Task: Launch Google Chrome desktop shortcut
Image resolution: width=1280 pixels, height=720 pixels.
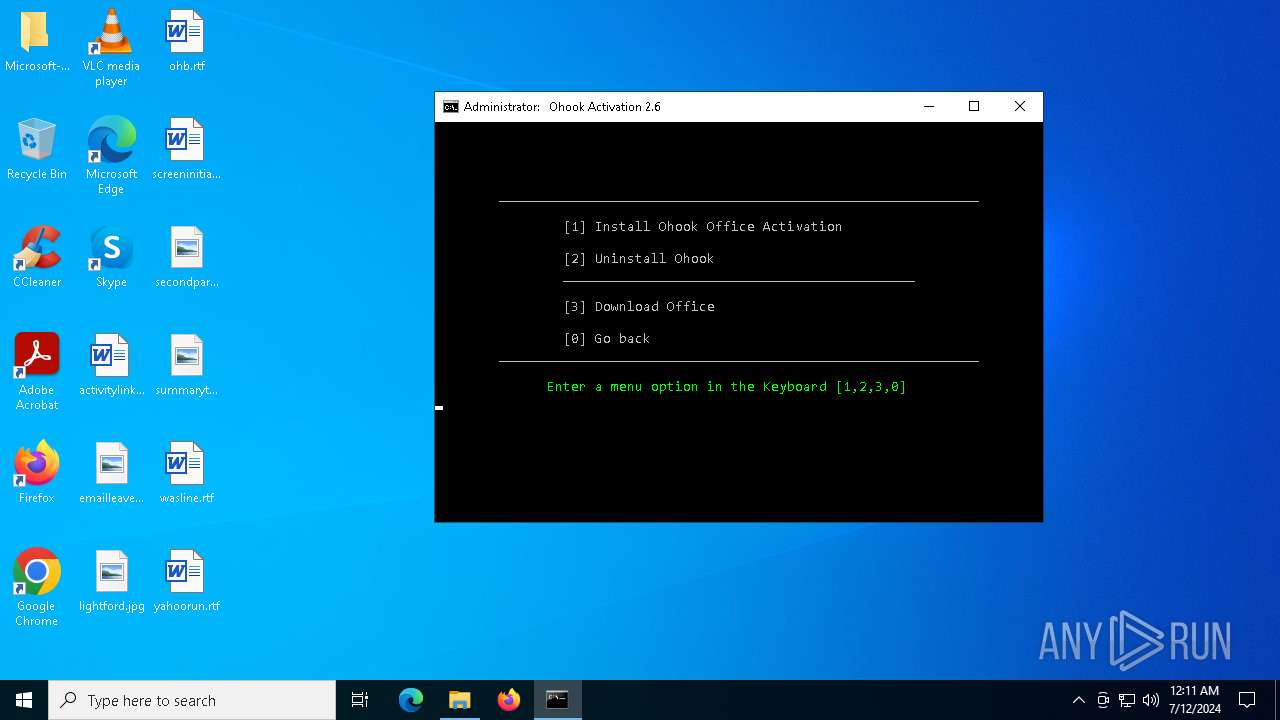Action: [37, 588]
